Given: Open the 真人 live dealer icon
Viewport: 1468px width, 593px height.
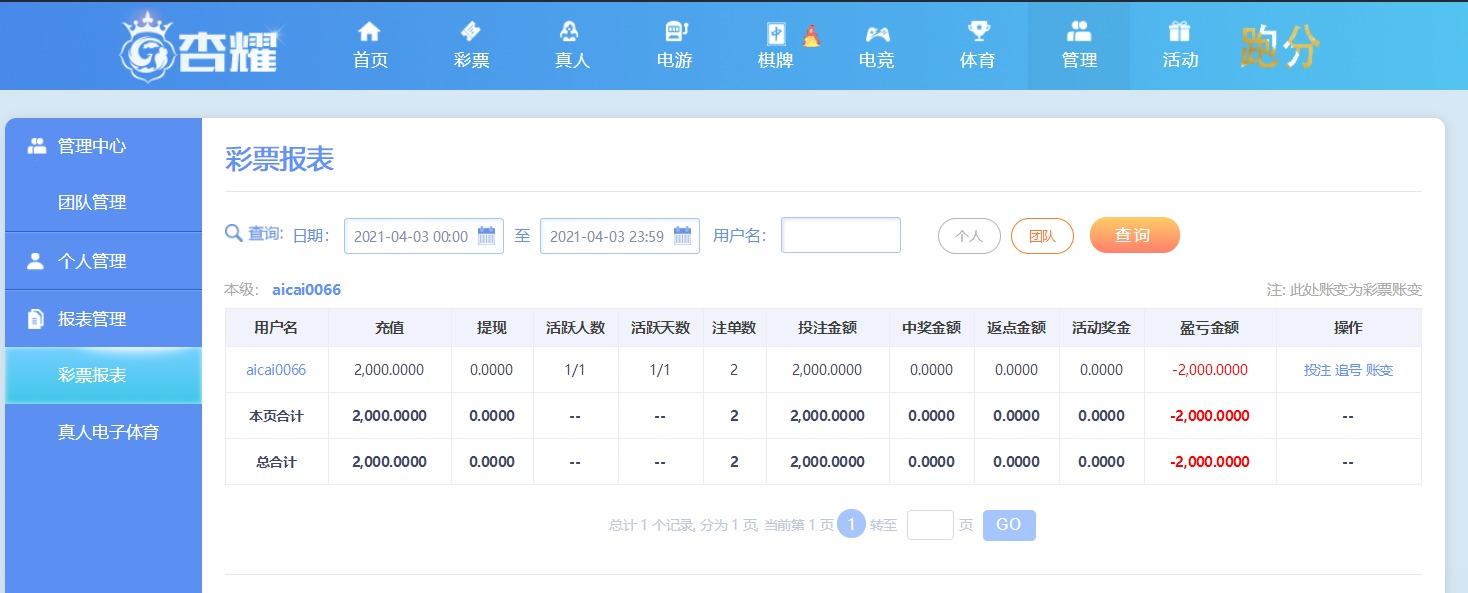Looking at the screenshot, I should click(x=570, y=32).
